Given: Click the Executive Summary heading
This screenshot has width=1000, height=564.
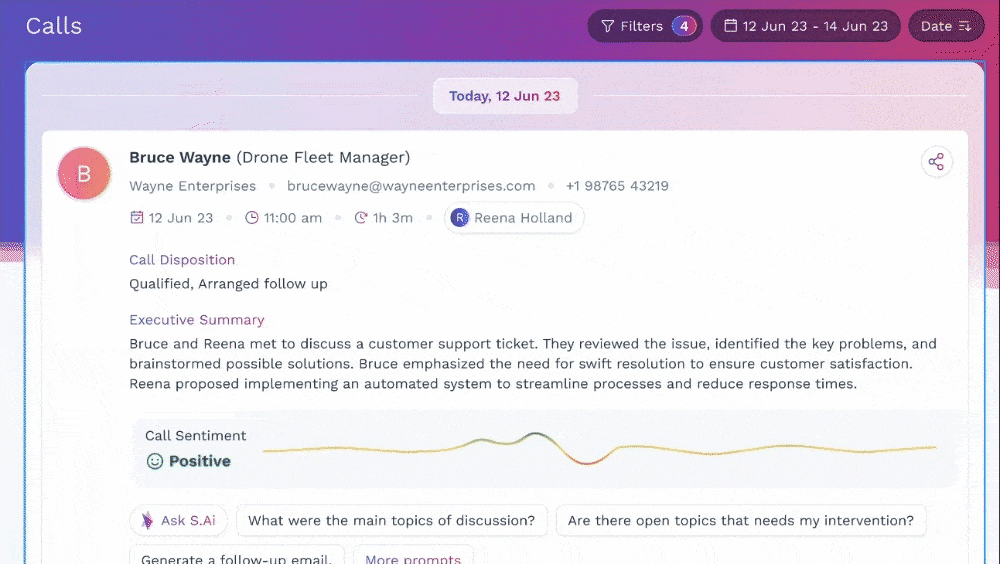Looking at the screenshot, I should pos(196,320).
